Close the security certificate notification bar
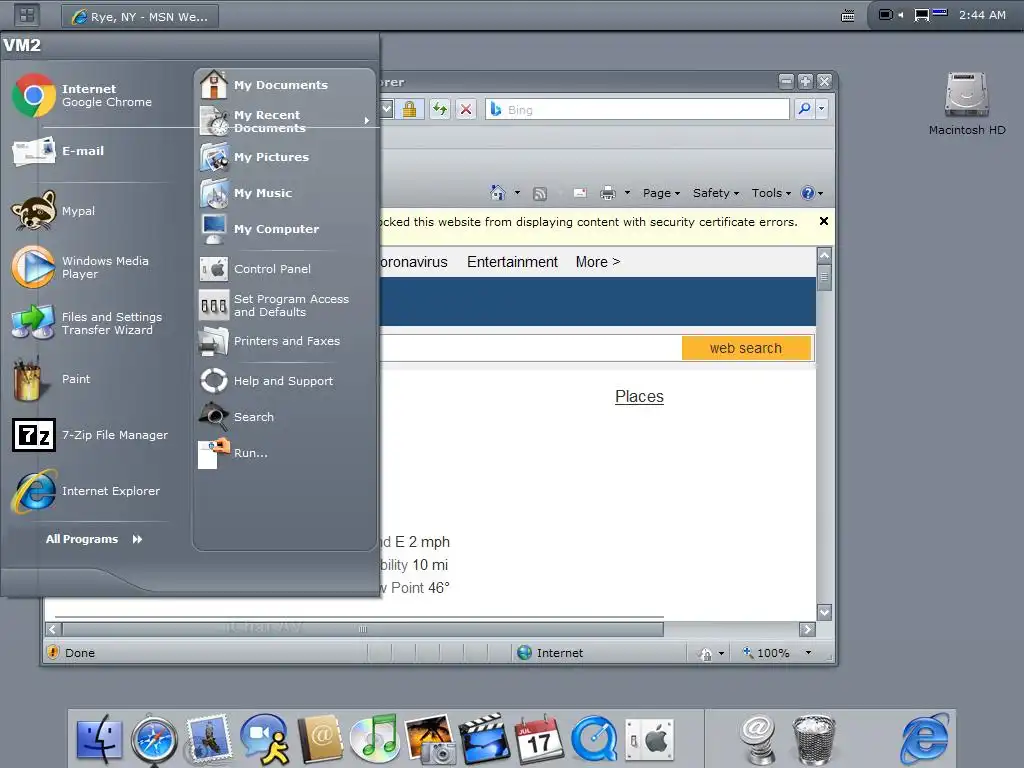This screenshot has width=1024, height=768. (824, 221)
